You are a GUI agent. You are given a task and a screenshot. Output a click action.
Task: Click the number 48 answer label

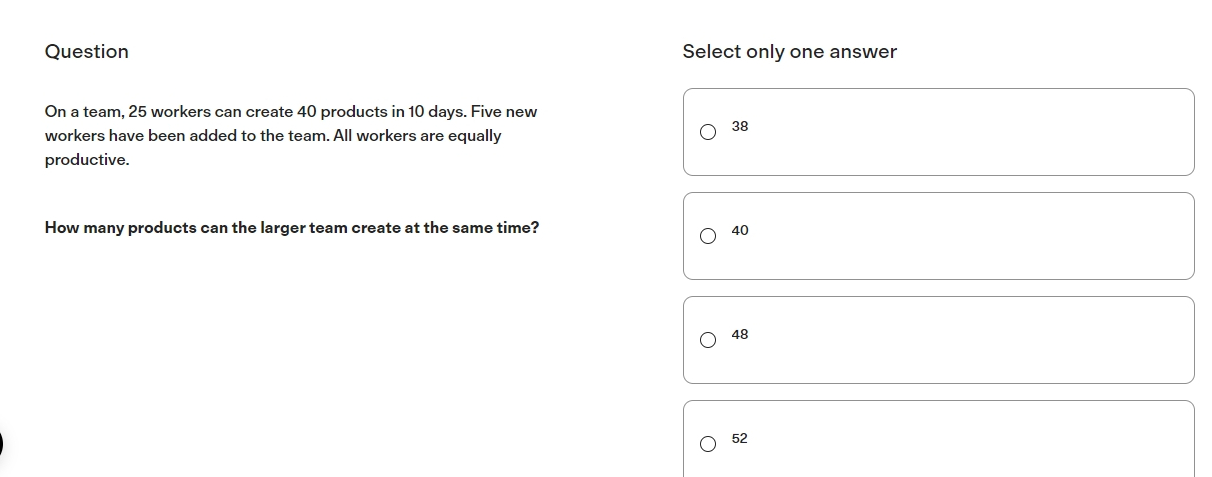tap(740, 334)
